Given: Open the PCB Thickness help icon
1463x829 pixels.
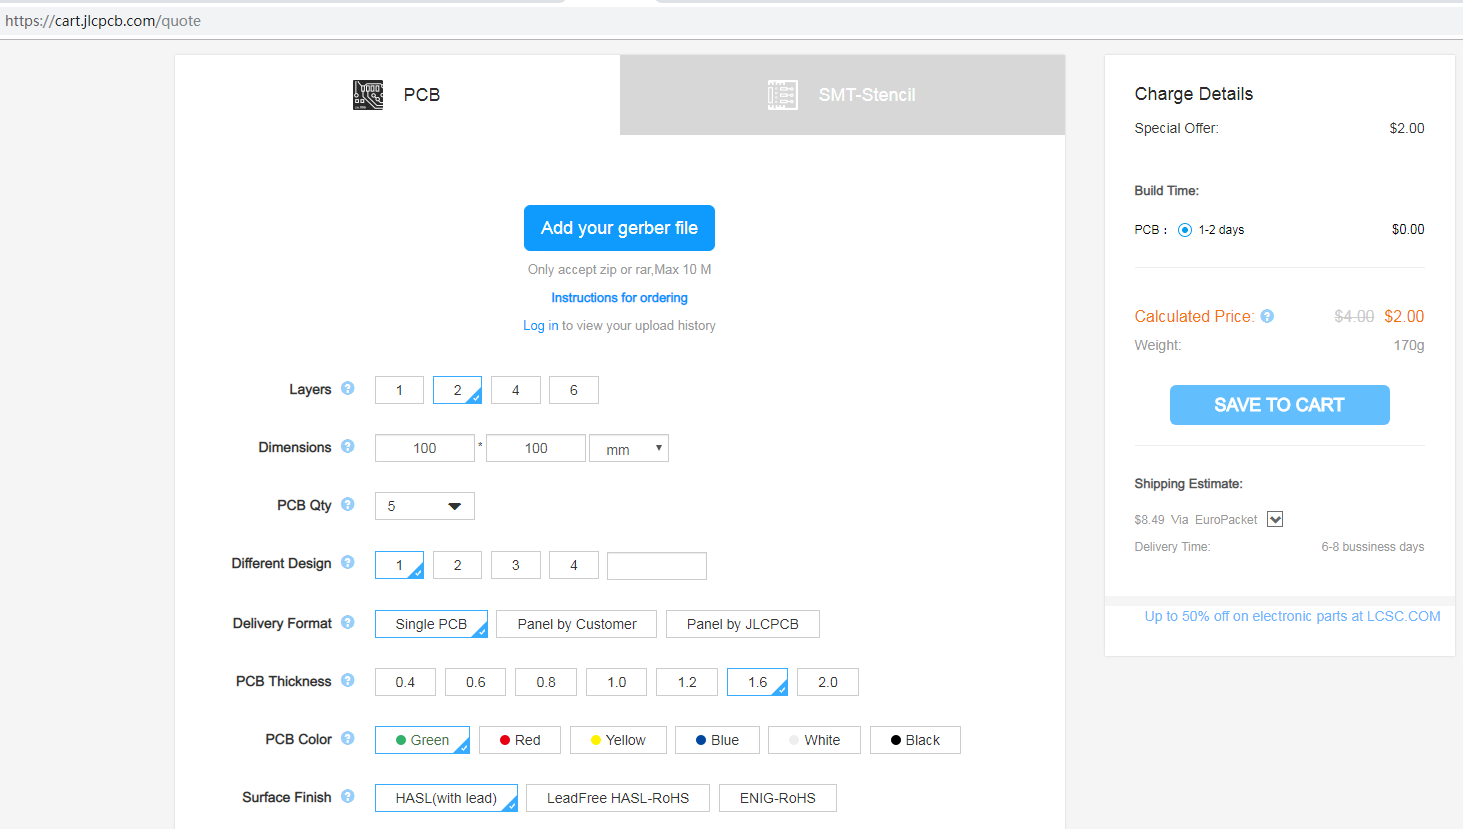Looking at the screenshot, I should (347, 680).
